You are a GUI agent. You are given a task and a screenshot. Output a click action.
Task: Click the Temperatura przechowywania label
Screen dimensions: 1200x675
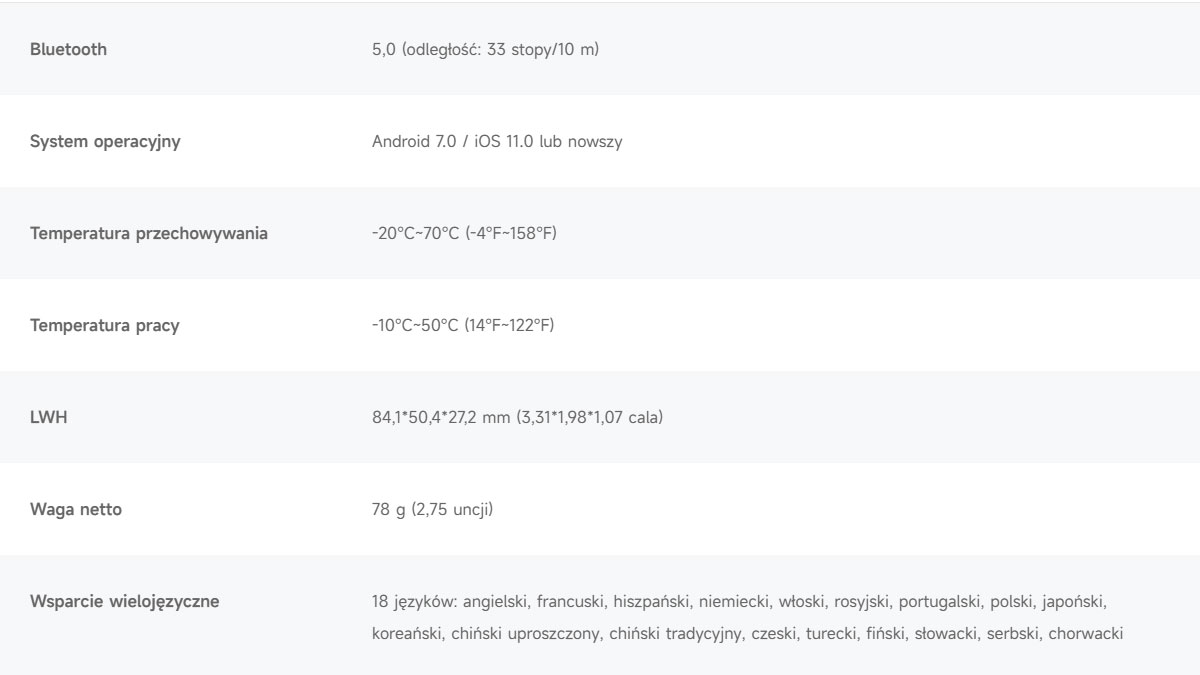tap(149, 234)
